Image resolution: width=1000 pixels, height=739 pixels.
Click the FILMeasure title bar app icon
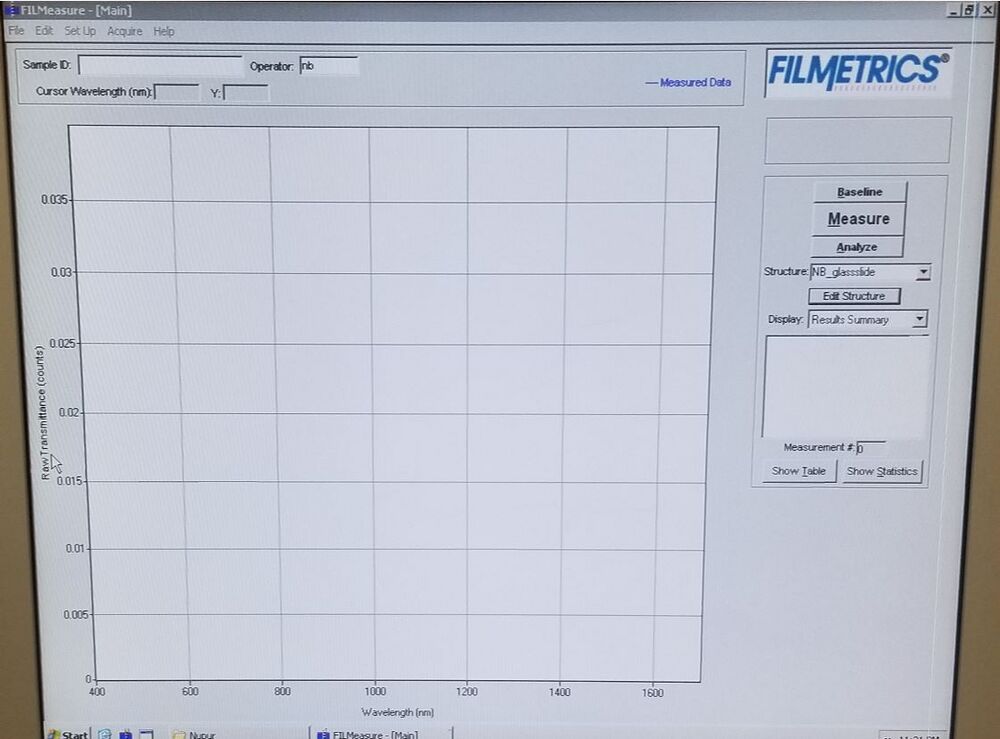point(11,10)
